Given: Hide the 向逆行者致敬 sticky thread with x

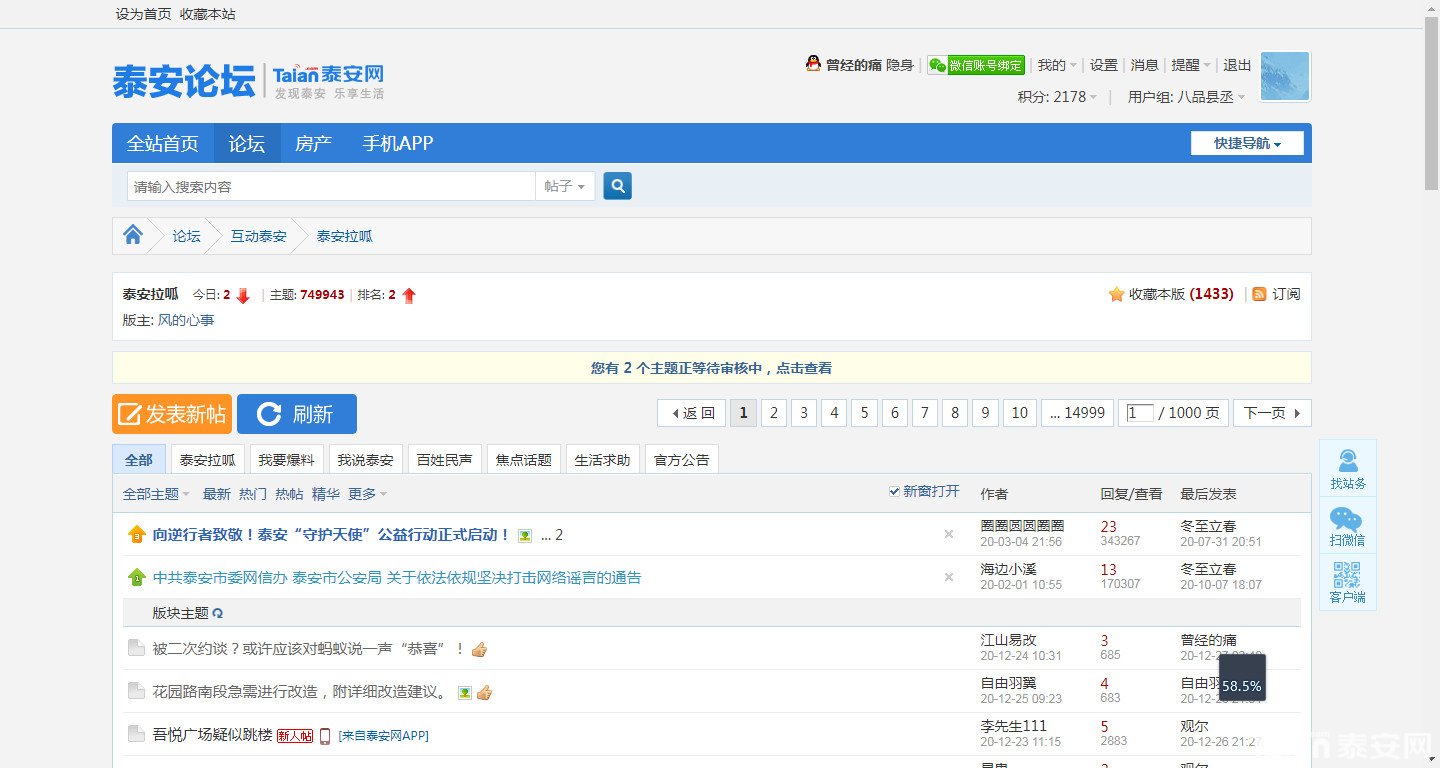Looking at the screenshot, I should [949, 534].
